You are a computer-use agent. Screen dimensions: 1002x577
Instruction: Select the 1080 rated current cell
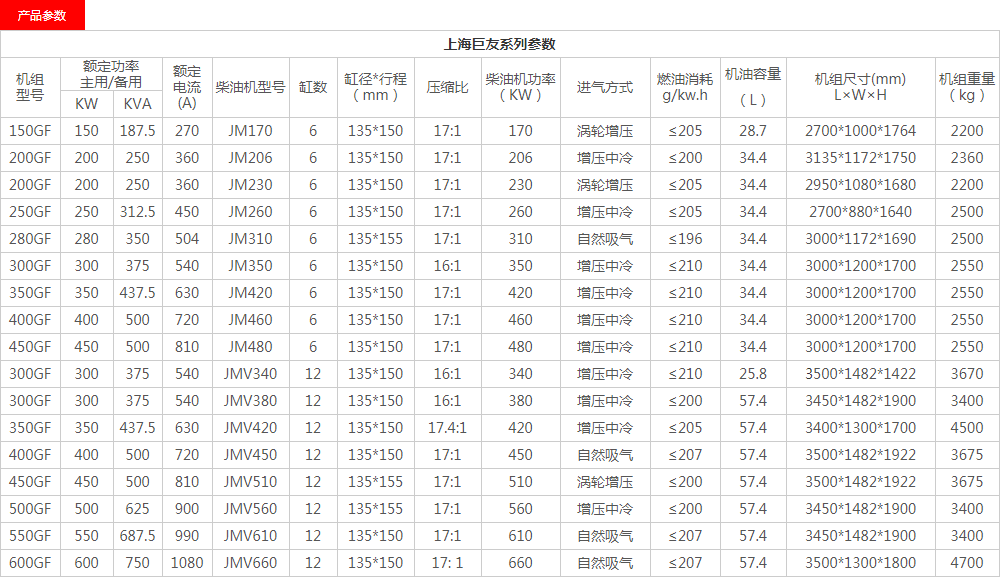click(187, 563)
